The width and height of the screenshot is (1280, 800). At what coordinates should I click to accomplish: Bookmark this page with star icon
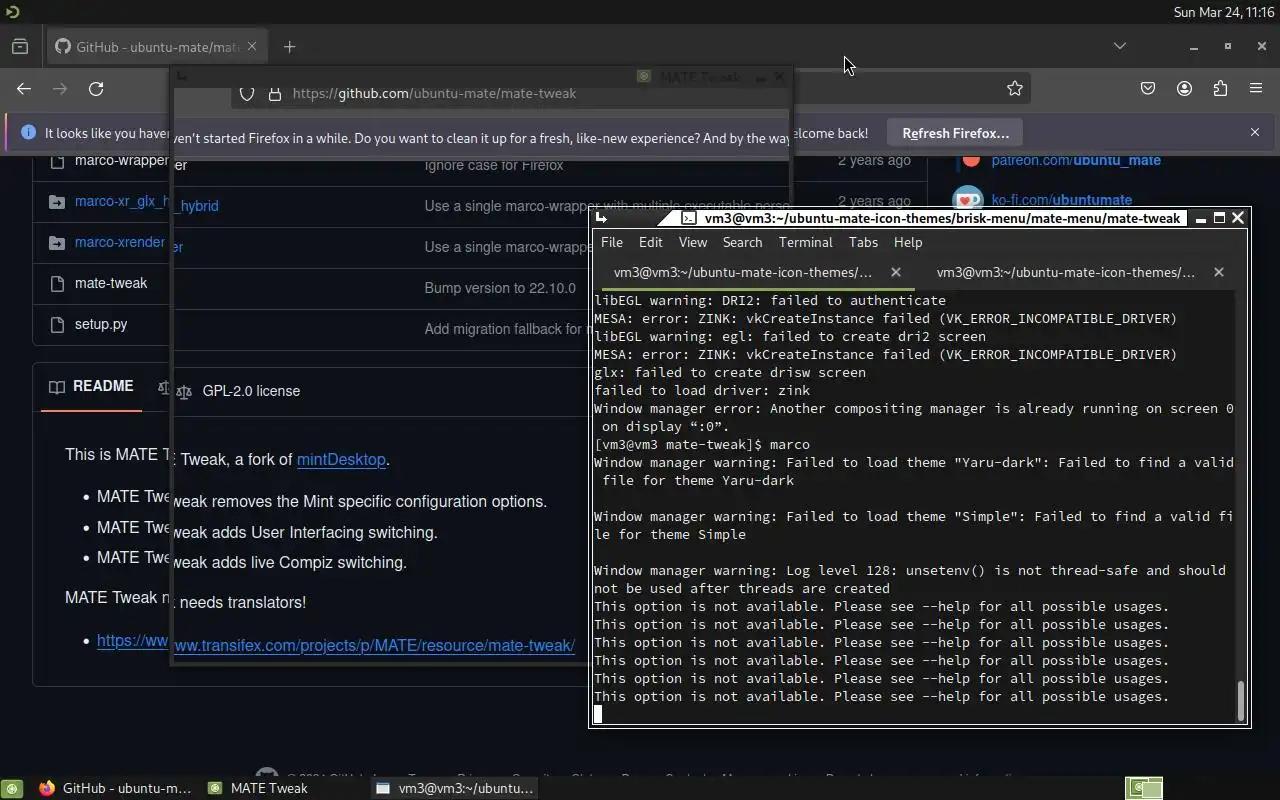(1015, 89)
